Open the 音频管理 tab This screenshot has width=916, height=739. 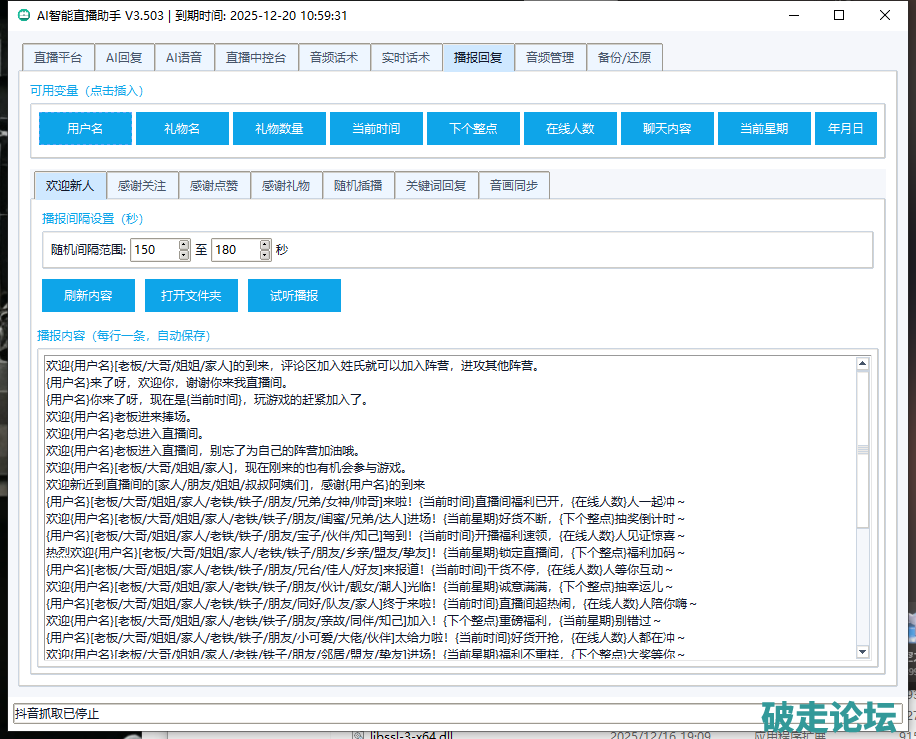[x=550, y=58]
